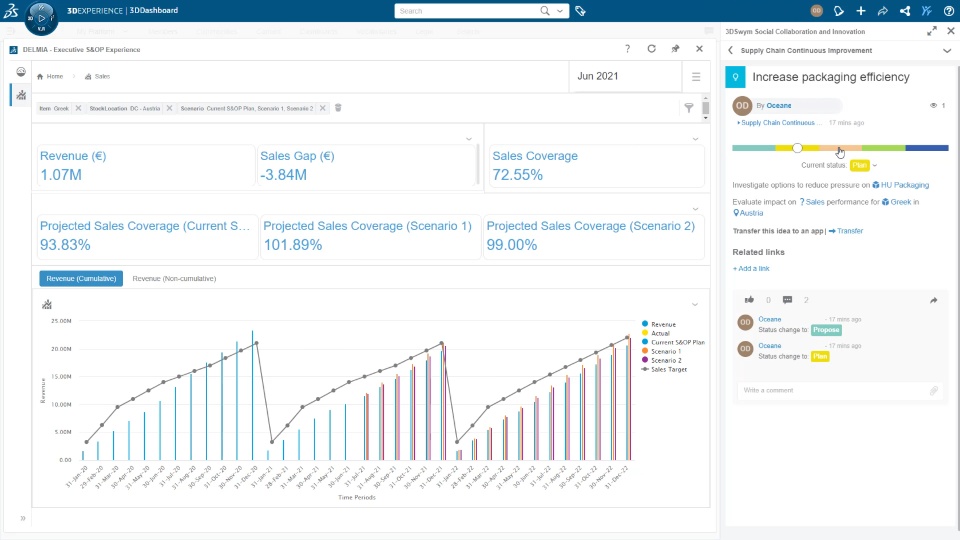This screenshot has width=960, height=540.
Task: Click the plus add icon in top bar
Action: pyautogui.click(x=861, y=10)
